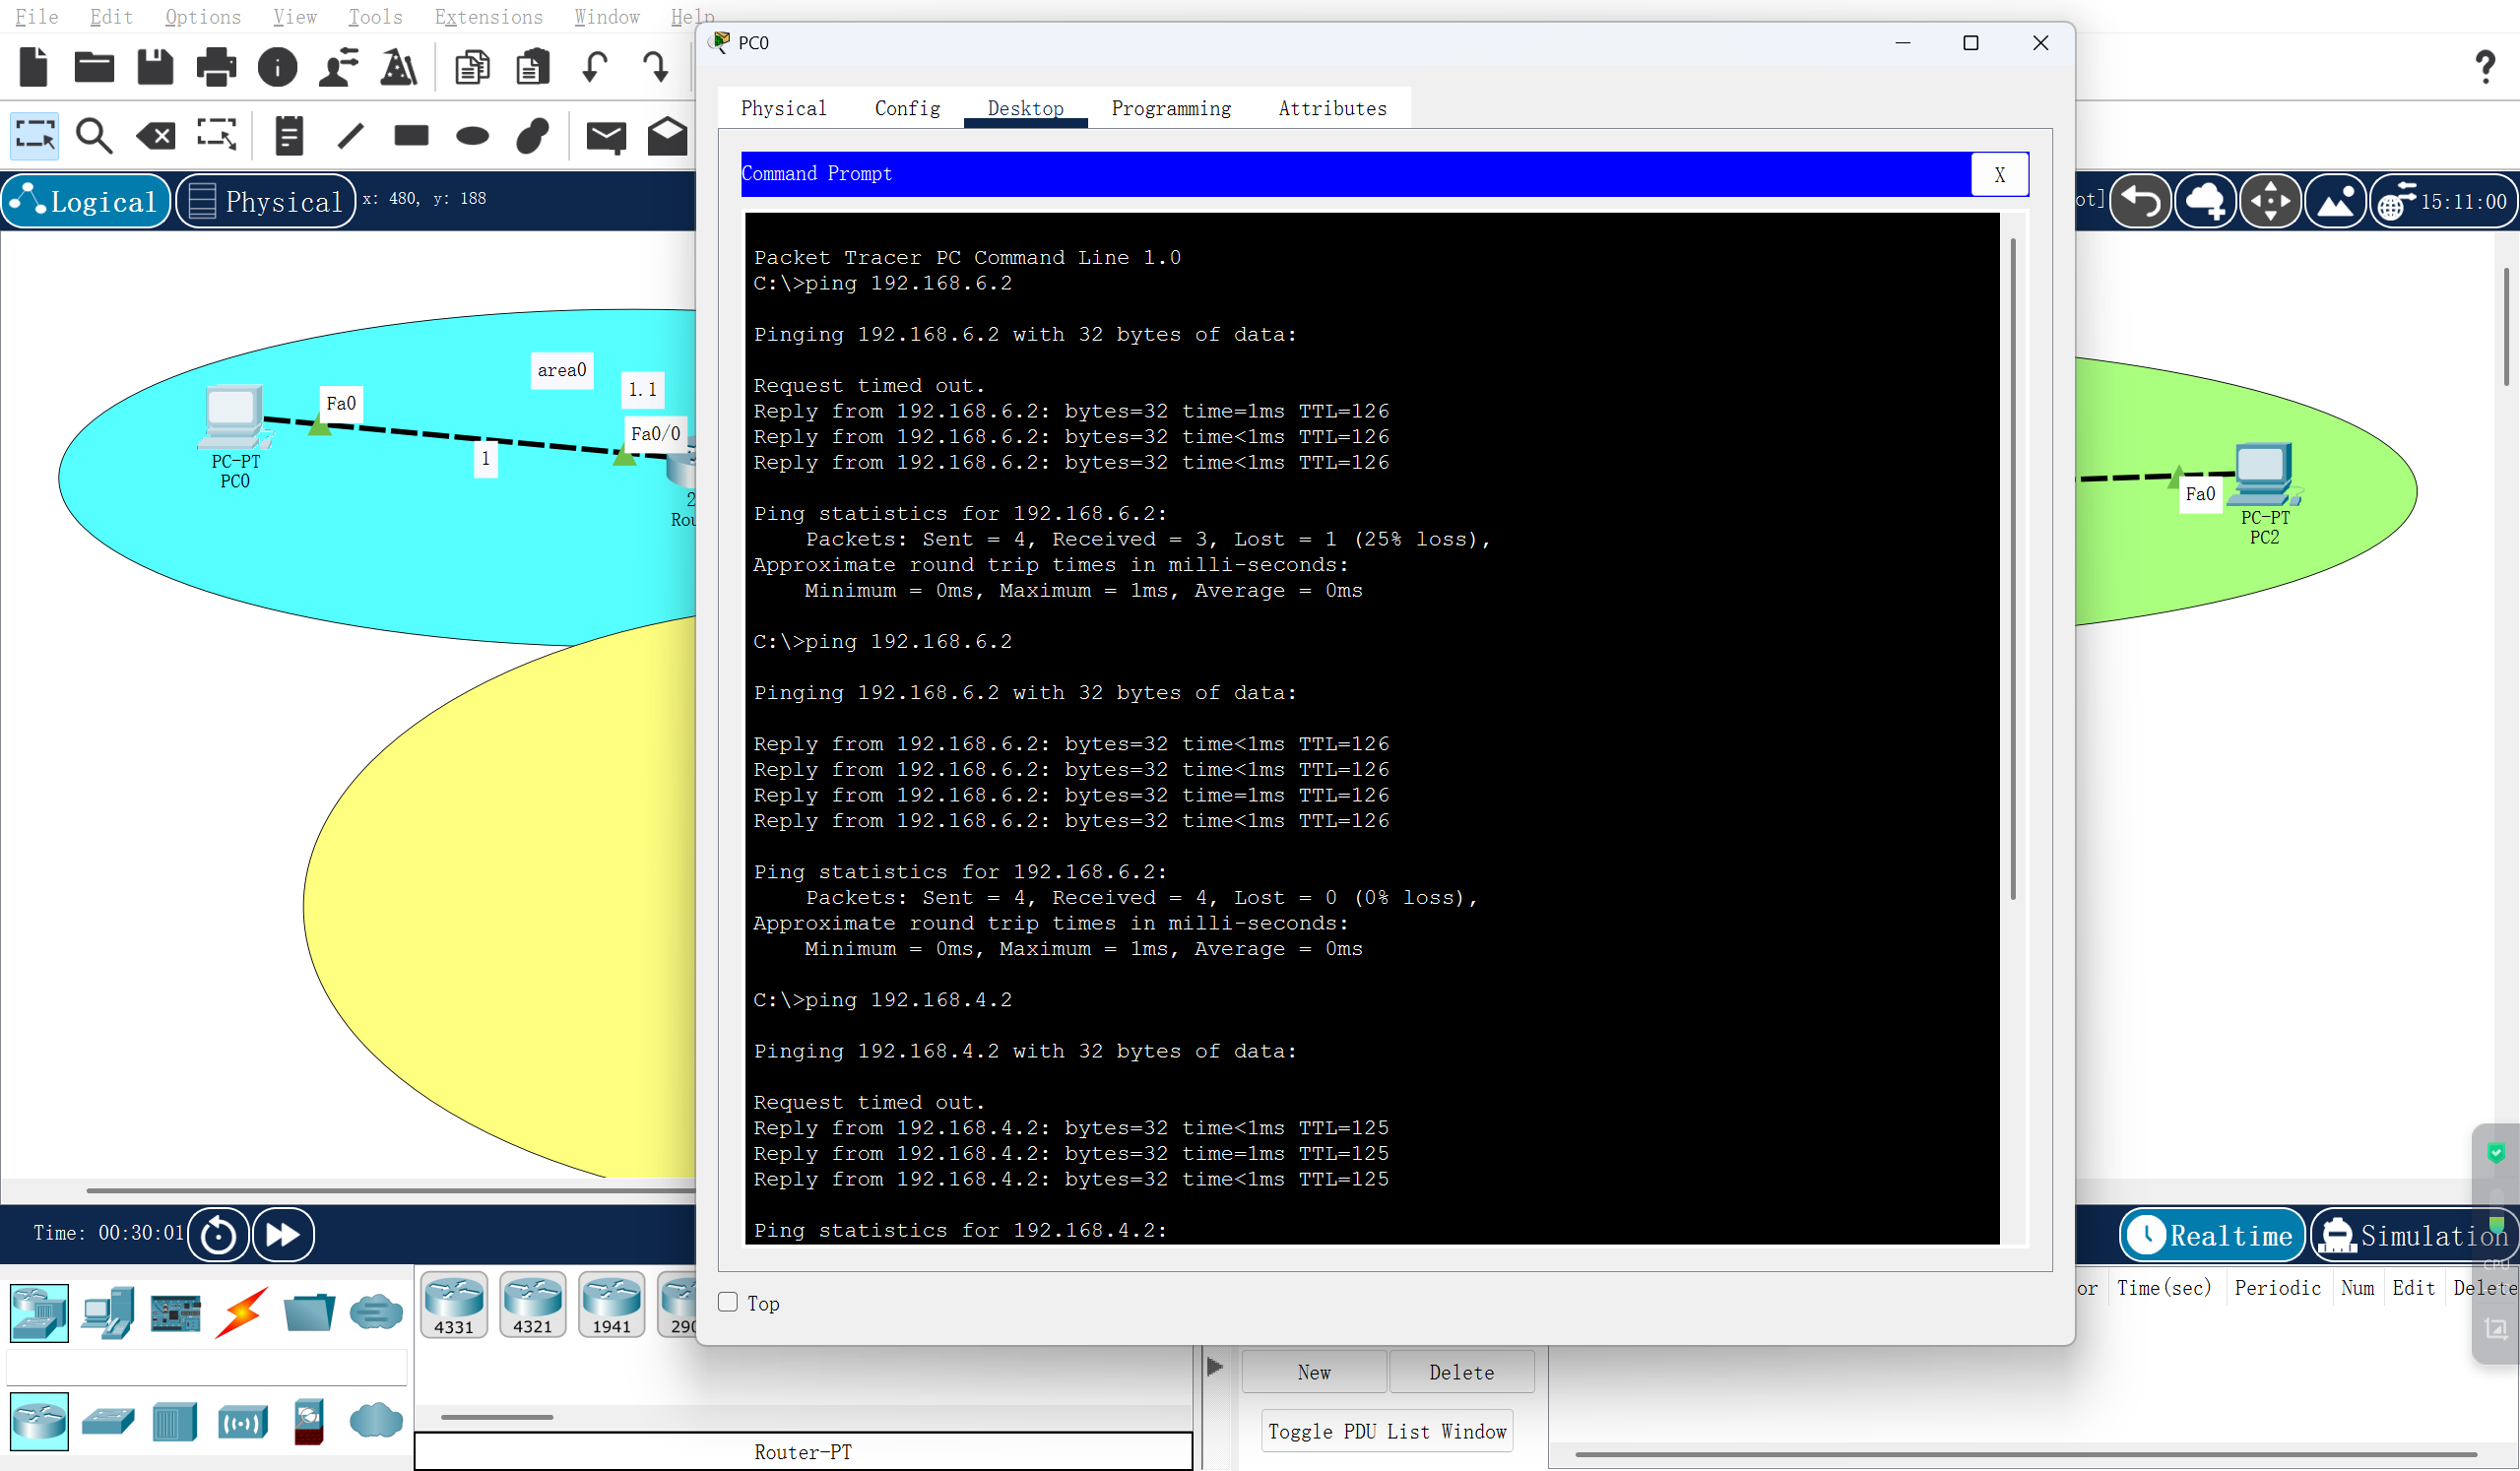Screen dimensions: 2520x1471
Task: Click the Print icon in toolbar
Action: pos(216,67)
